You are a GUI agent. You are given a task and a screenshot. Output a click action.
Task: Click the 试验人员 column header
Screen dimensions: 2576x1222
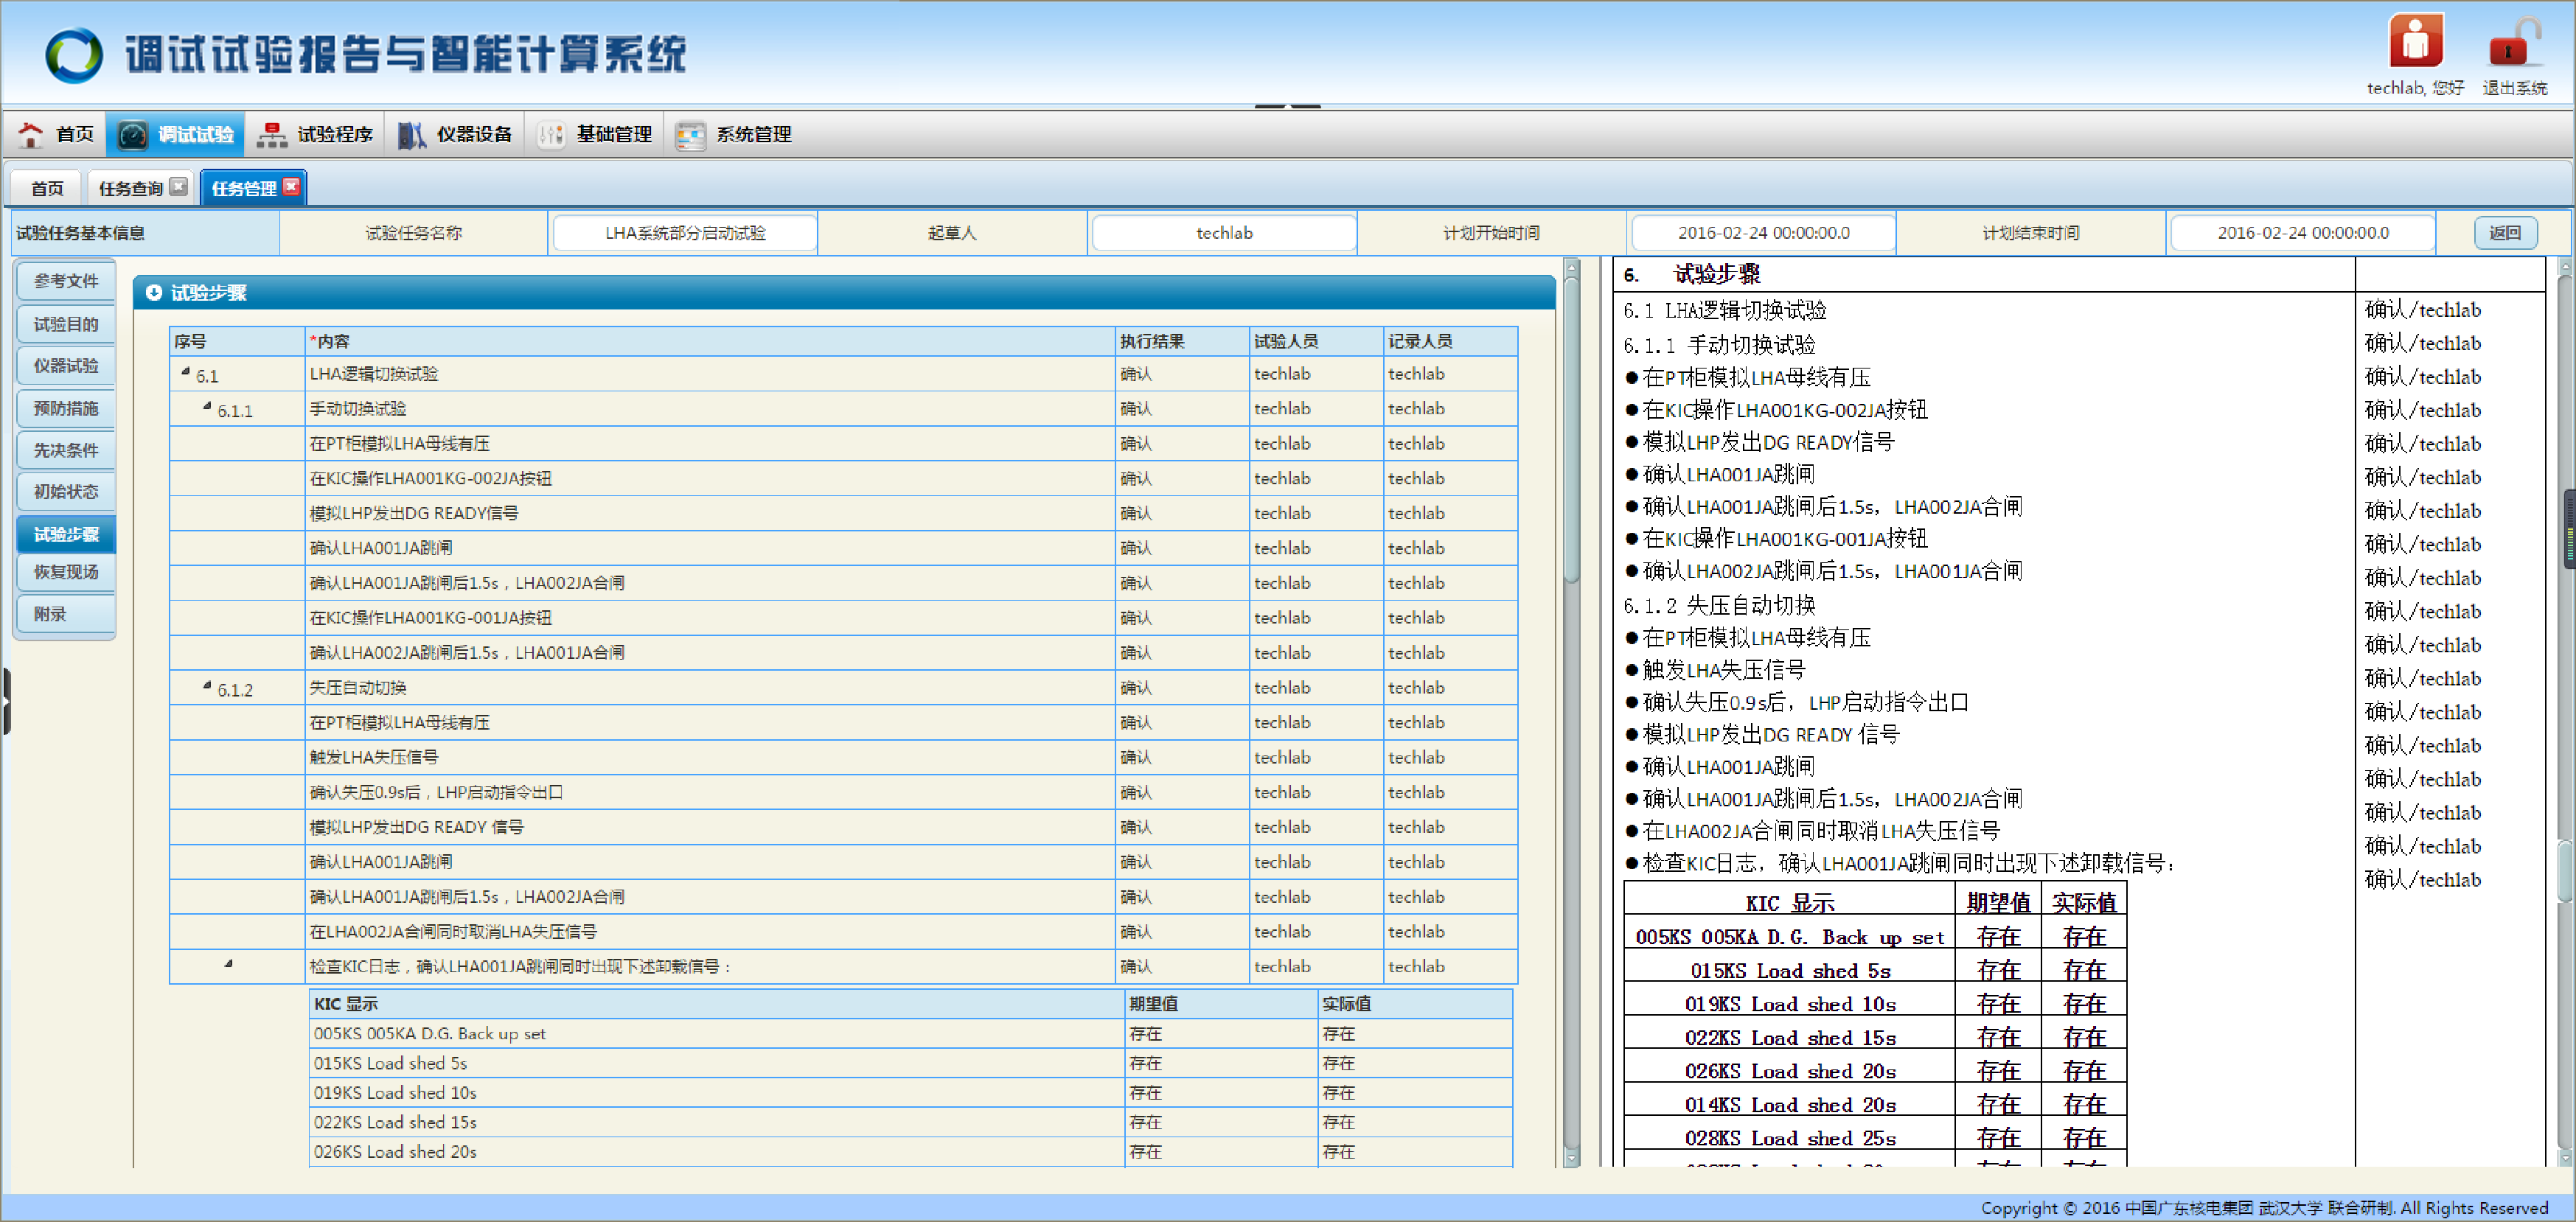click(1316, 341)
